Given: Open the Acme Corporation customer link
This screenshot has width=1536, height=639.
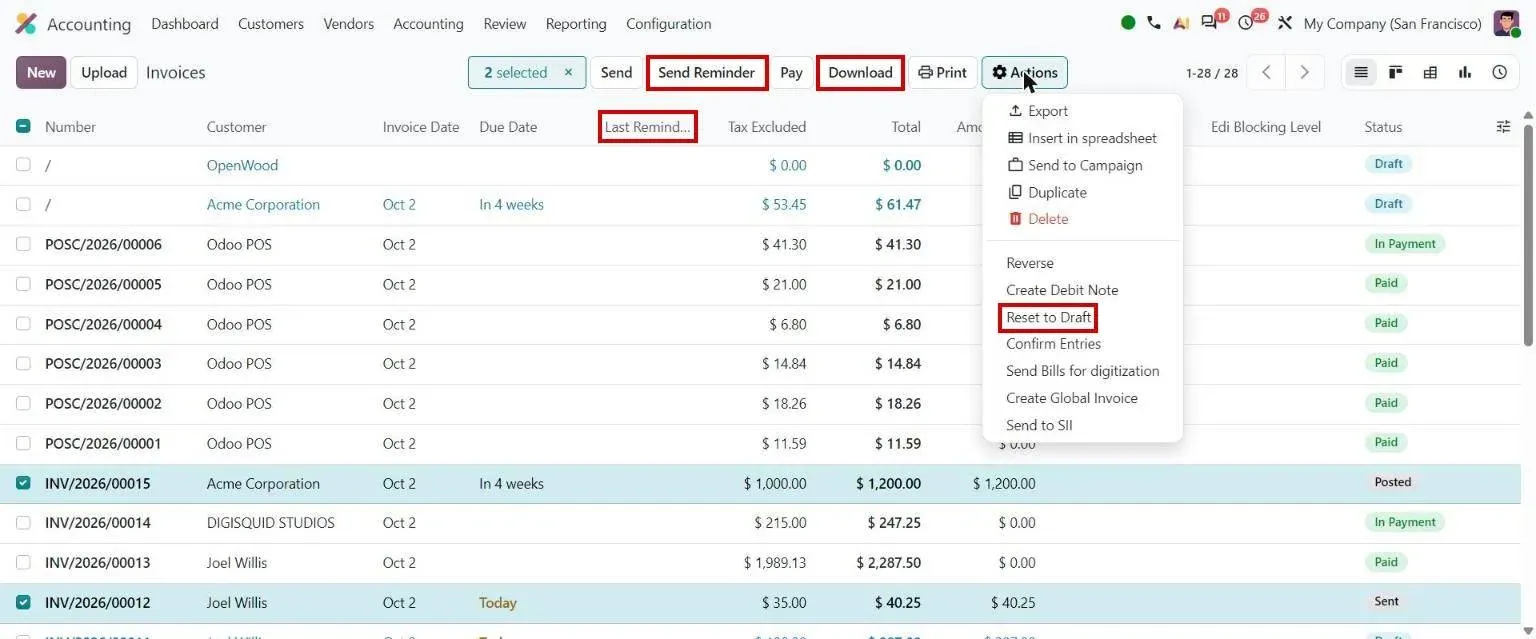Looking at the screenshot, I should point(263,204).
